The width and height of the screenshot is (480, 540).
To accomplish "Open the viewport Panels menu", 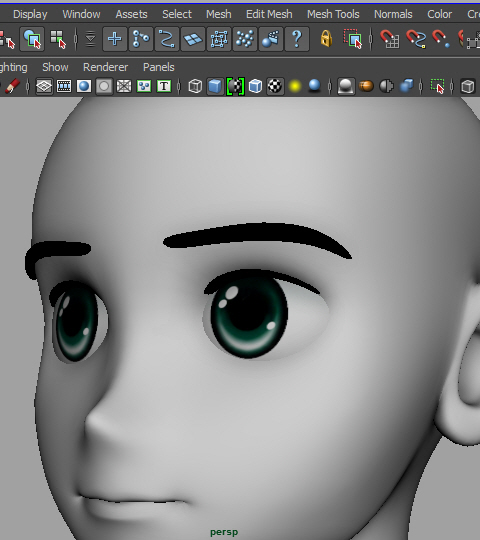I will (159, 67).
